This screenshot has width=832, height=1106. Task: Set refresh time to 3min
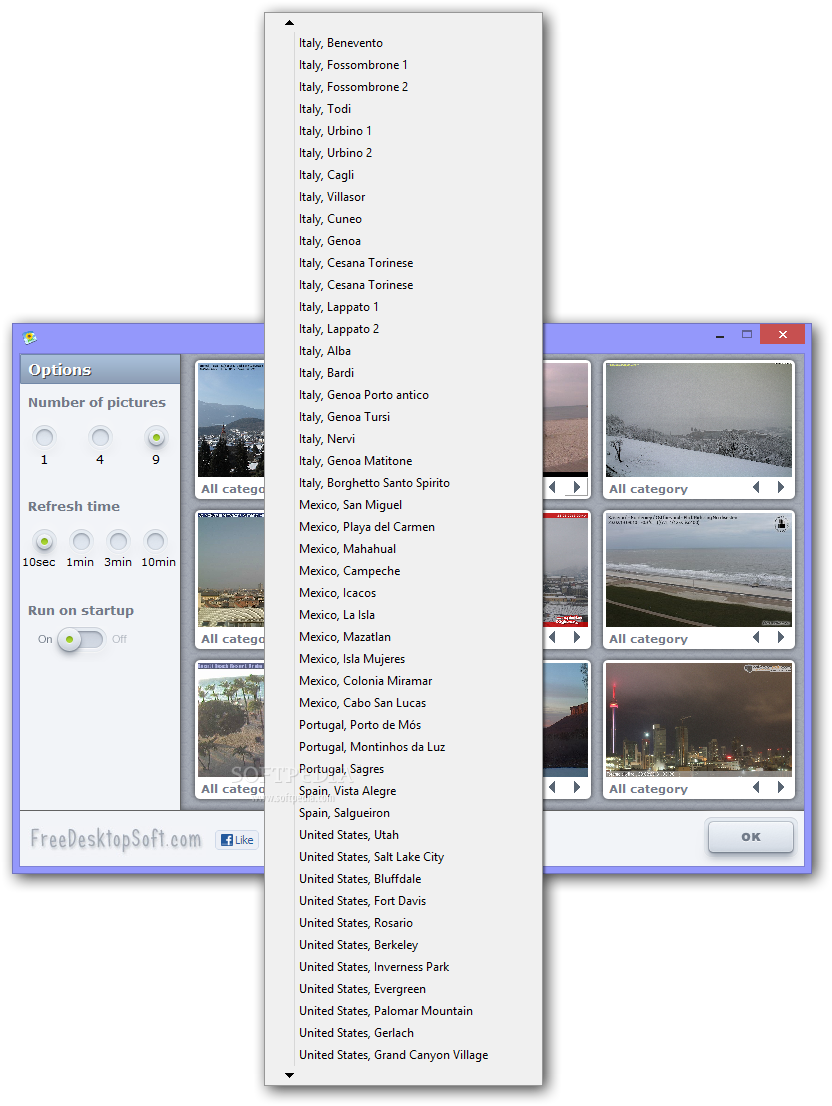tap(118, 541)
